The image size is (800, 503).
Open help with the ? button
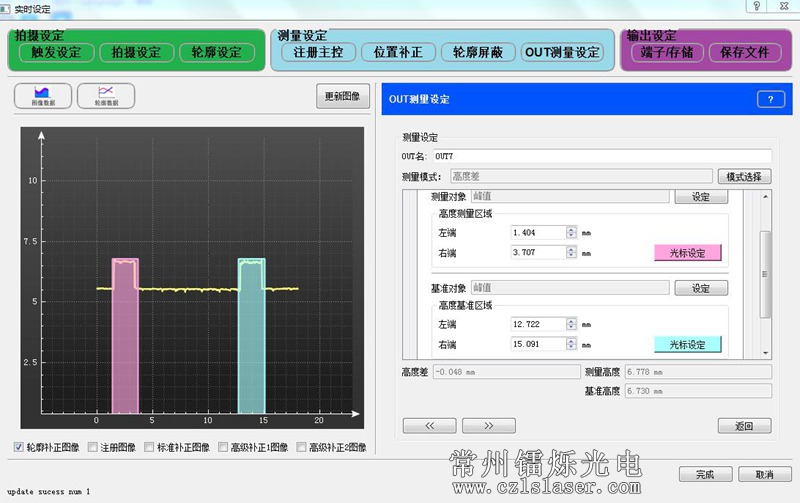point(770,99)
